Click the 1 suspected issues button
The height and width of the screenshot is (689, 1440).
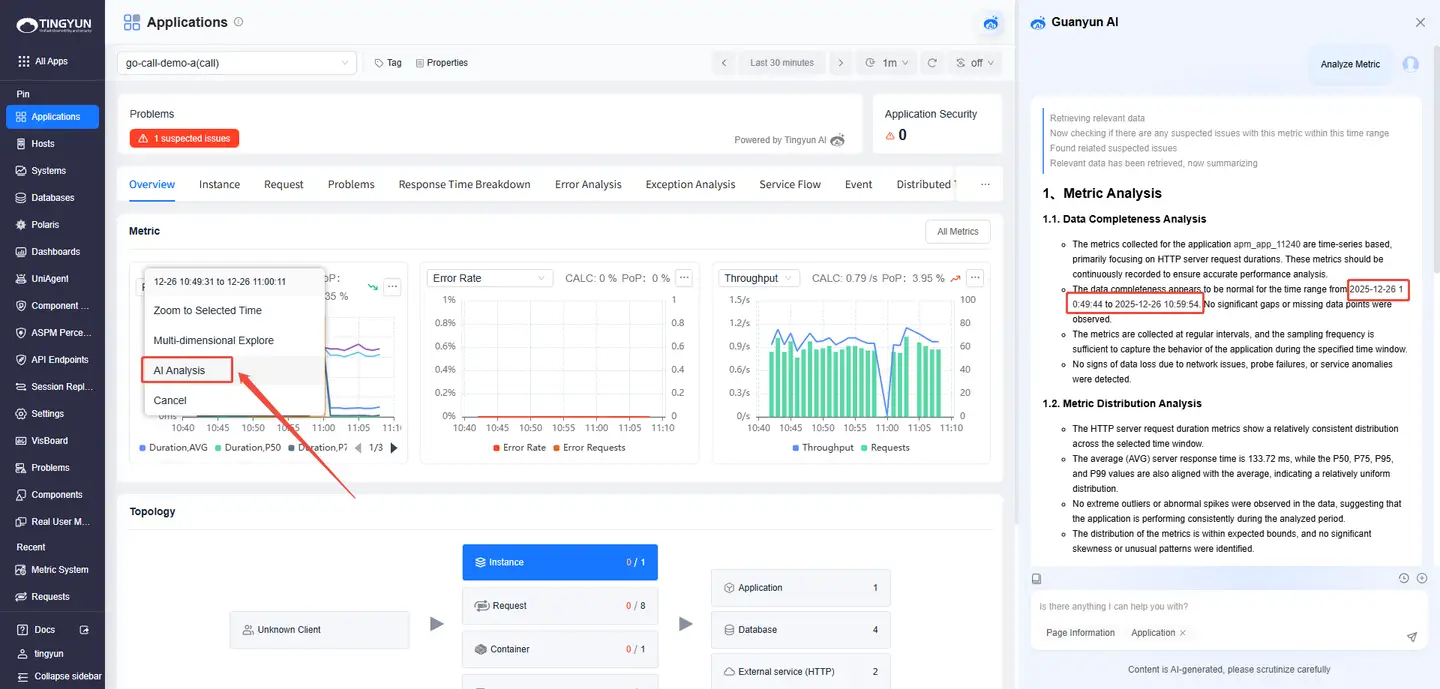(184, 139)
